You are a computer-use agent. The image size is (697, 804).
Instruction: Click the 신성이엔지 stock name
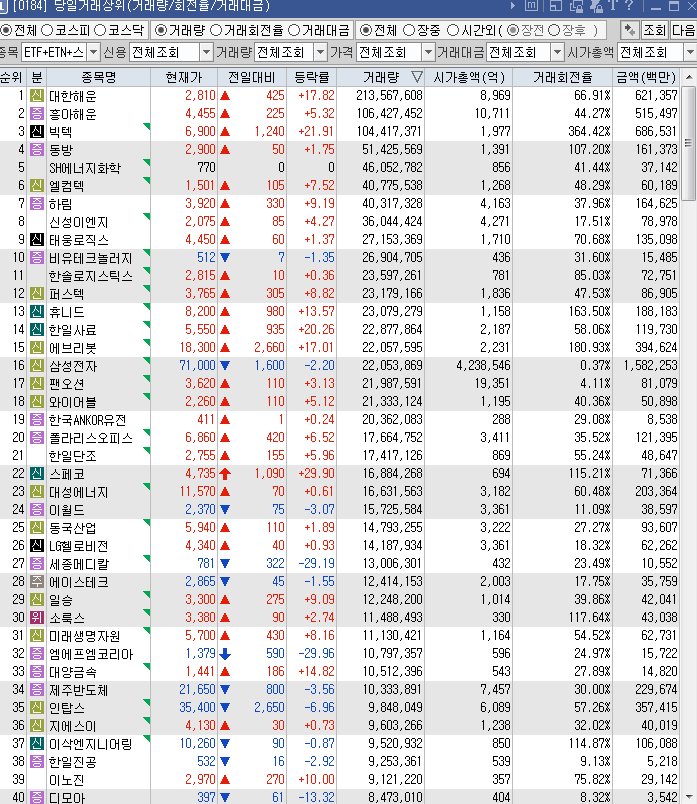tap(78, 222)
